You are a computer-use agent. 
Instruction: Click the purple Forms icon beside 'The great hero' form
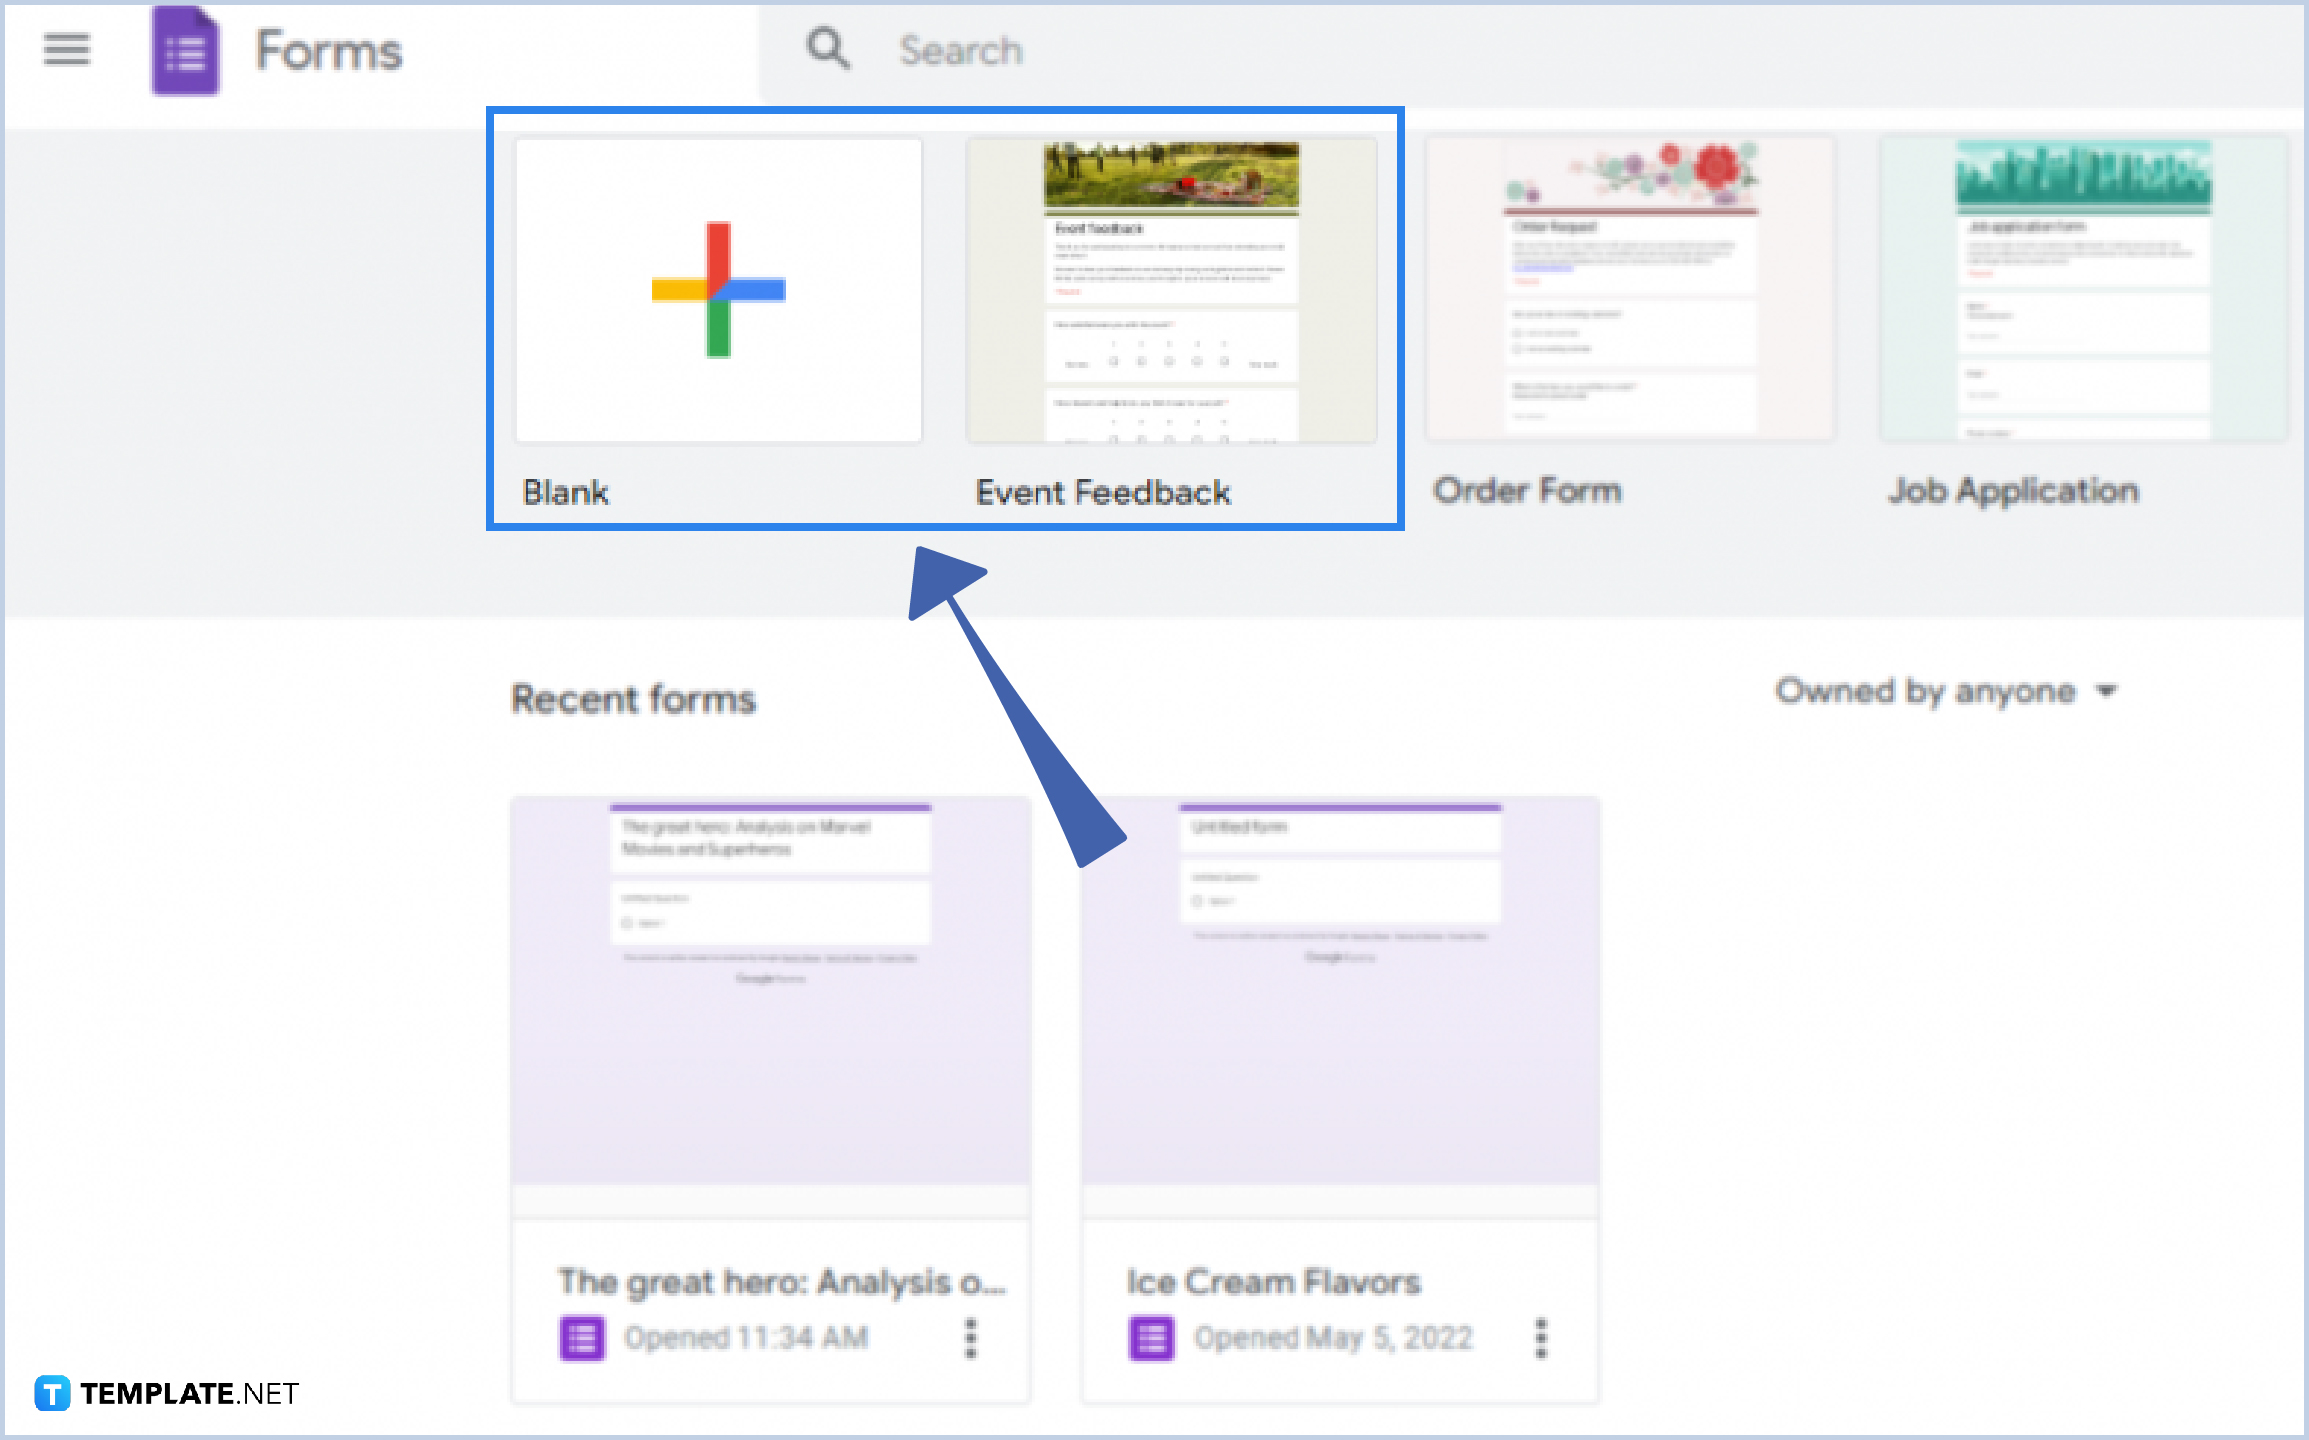tap(581, 1336)
